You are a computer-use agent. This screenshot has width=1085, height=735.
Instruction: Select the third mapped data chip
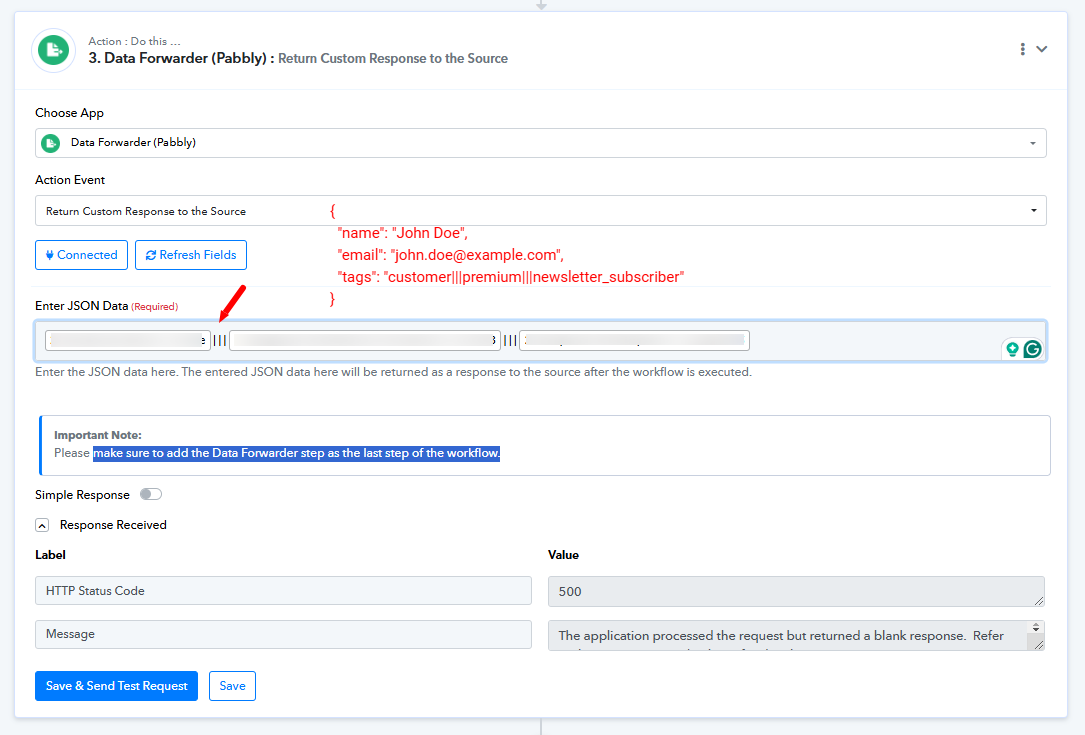click(634, 340)
